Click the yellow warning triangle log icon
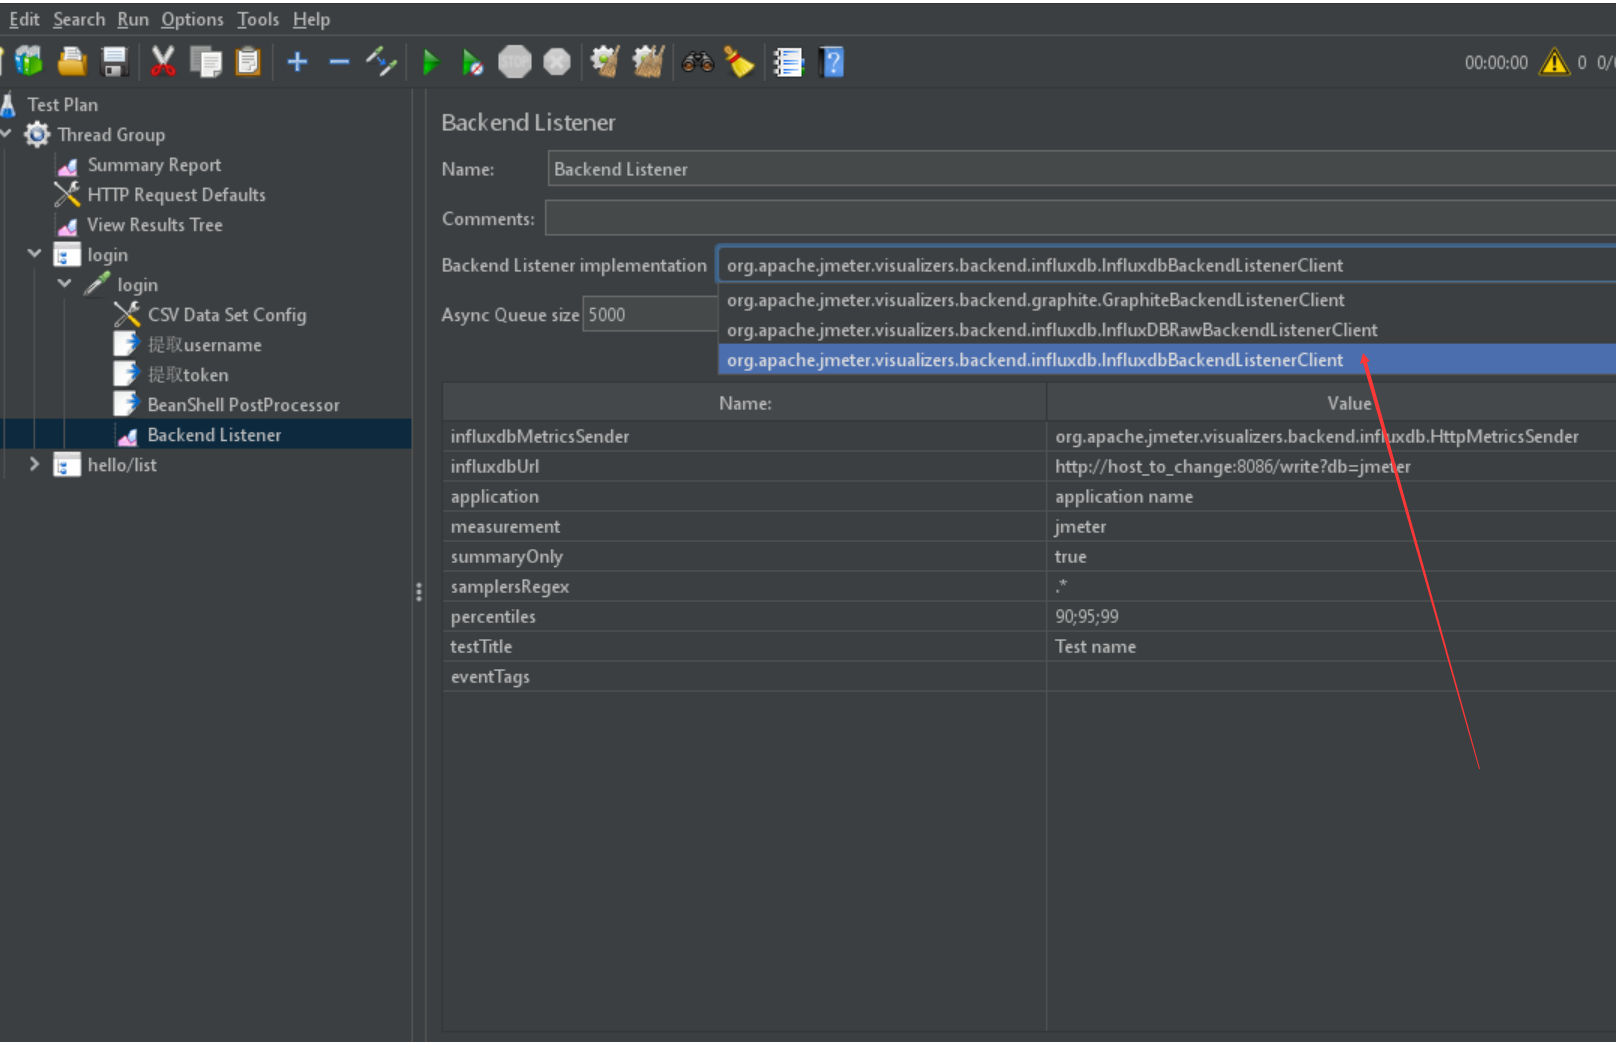This screenshot has height=1042, width=1616. (x=1554, y=62)
